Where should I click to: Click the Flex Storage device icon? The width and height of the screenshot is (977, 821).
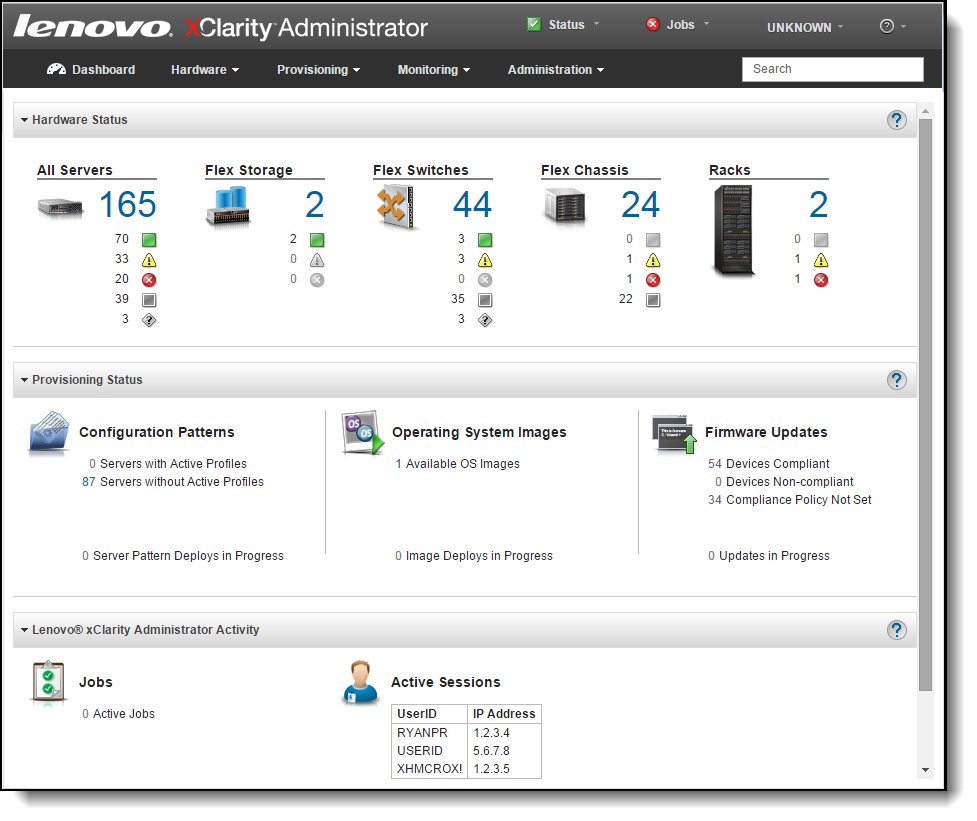tap(228, 206)
